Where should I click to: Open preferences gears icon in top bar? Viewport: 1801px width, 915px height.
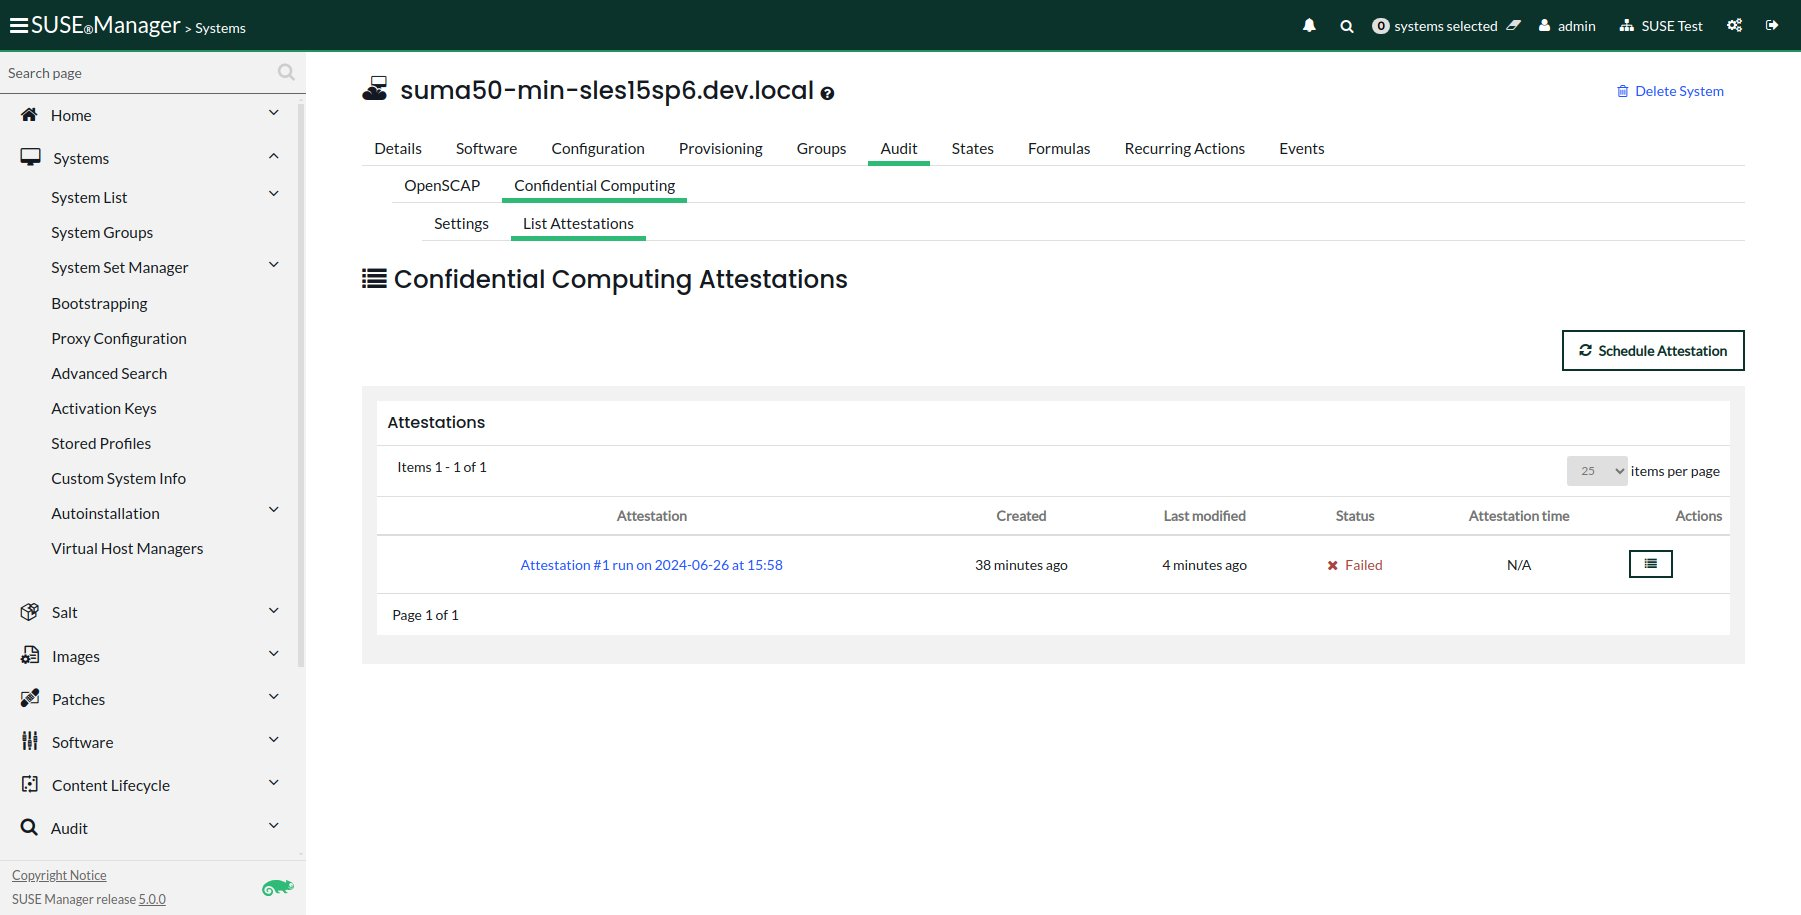tap(1735, 26)
